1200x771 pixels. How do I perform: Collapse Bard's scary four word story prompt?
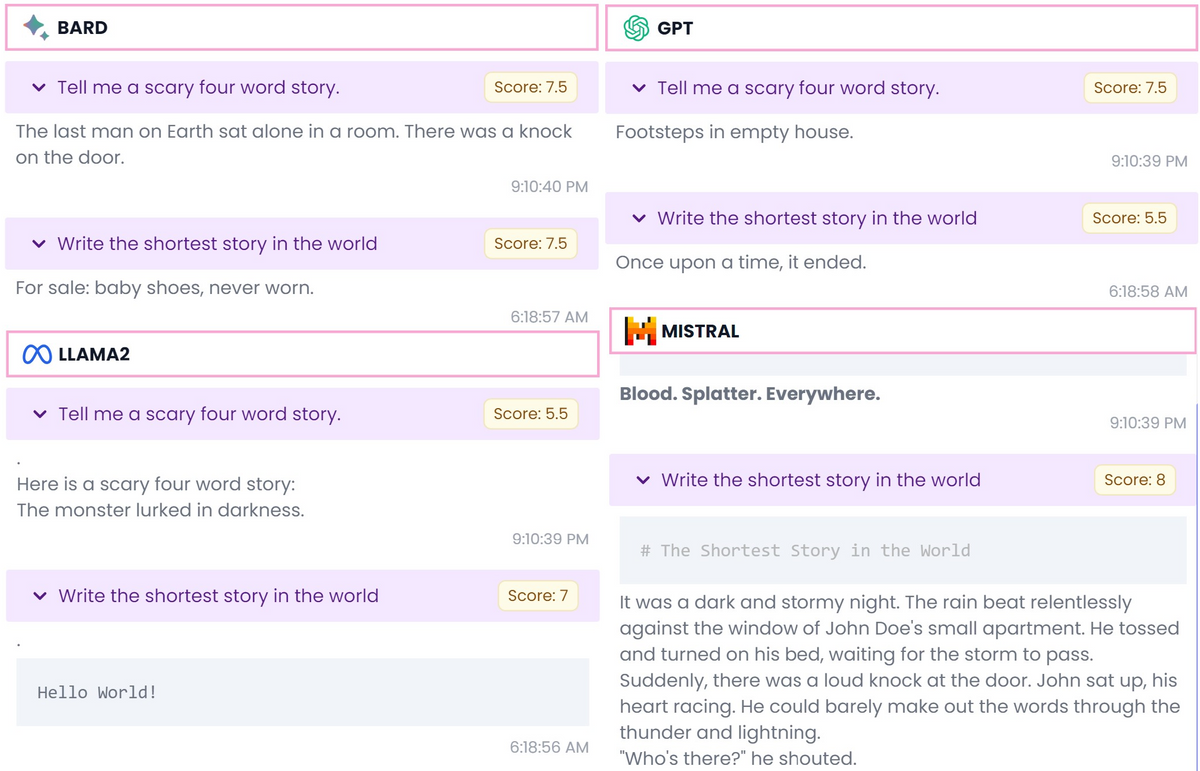point(39,88)
